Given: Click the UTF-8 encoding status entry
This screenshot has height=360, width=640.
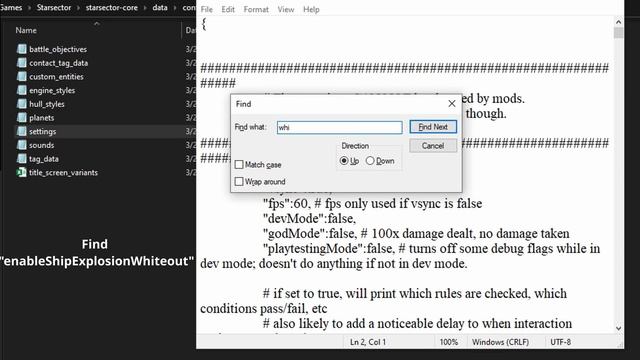Looking at the screenshot, I should (560, 342).
